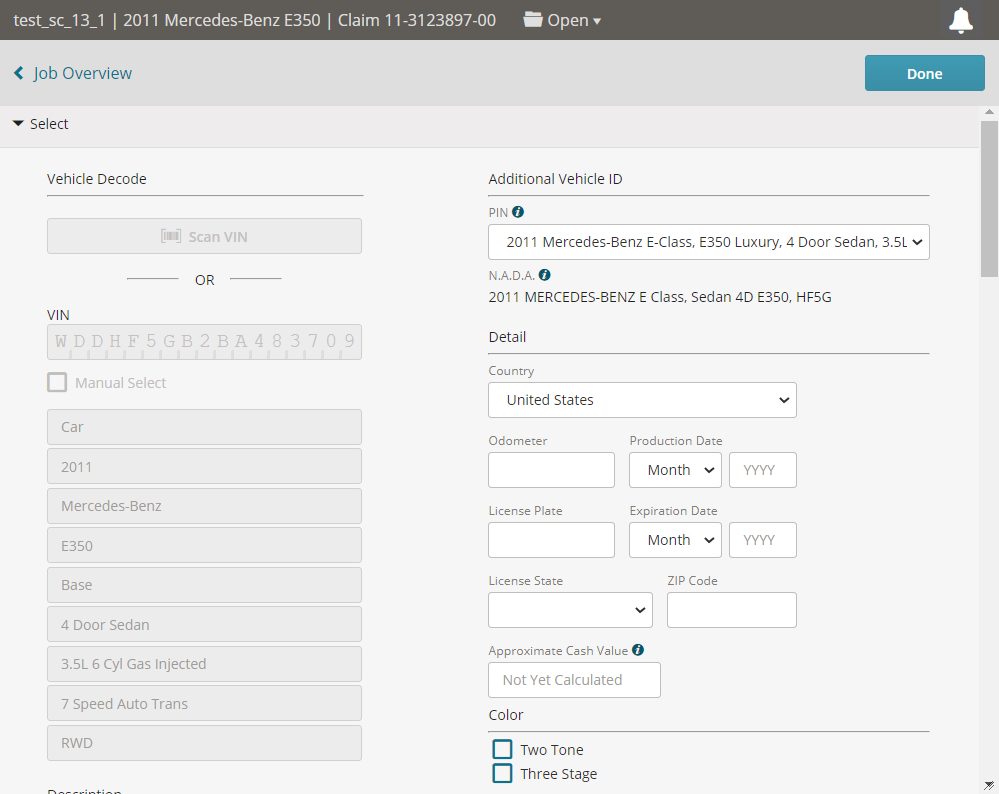Click the header text 'Claim 11-3123897-00'
This screenshot has height=794, width=999.
[x=417, y=20]
